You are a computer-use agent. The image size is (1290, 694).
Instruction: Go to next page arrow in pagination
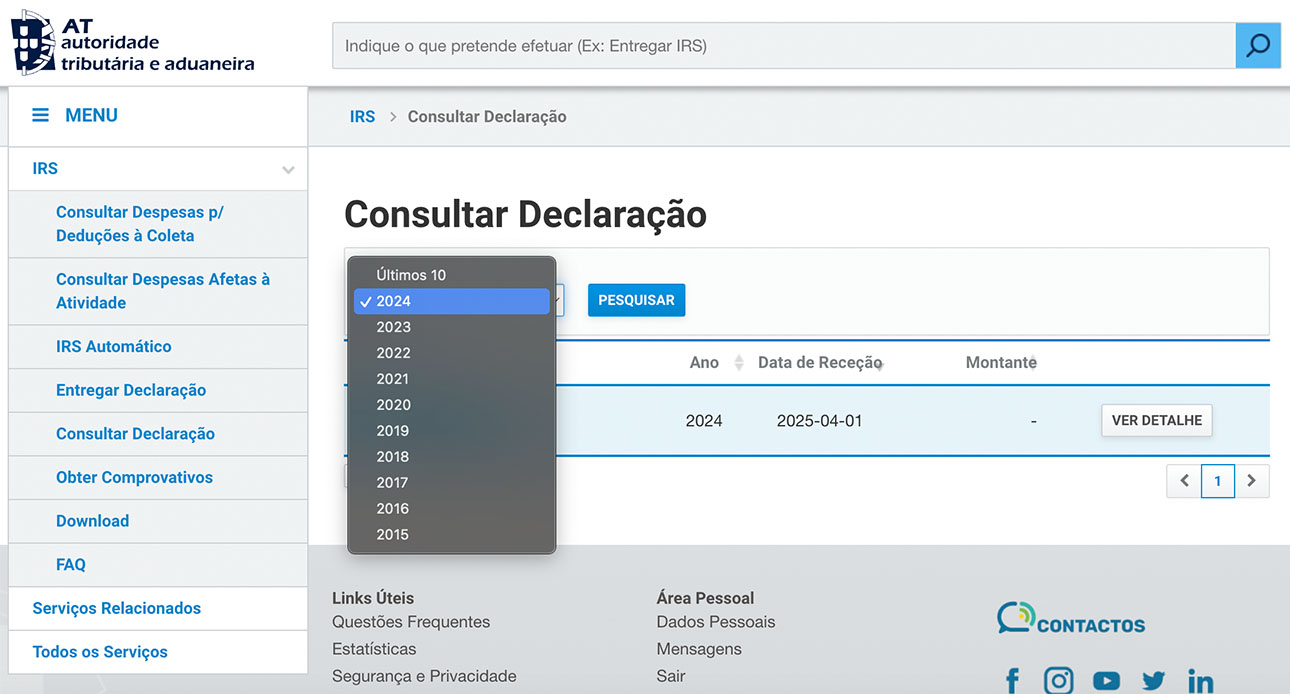pos(1252,481)
